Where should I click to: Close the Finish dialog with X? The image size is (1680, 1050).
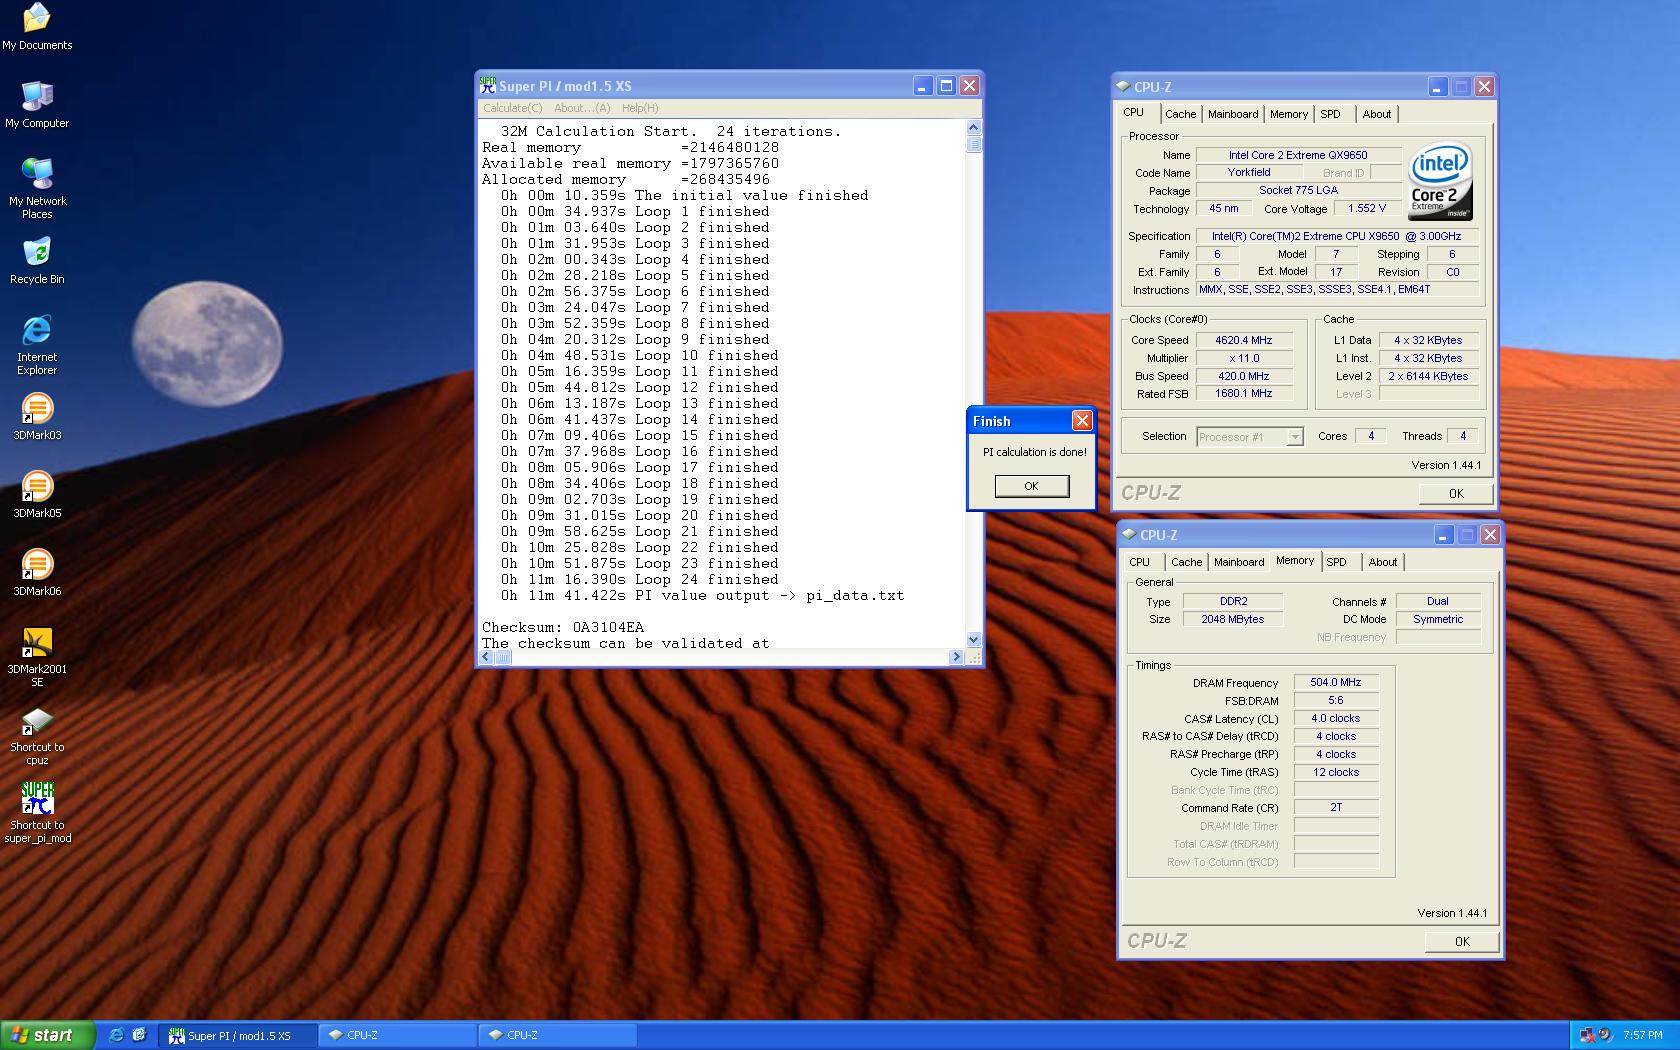coord(1081,421)
